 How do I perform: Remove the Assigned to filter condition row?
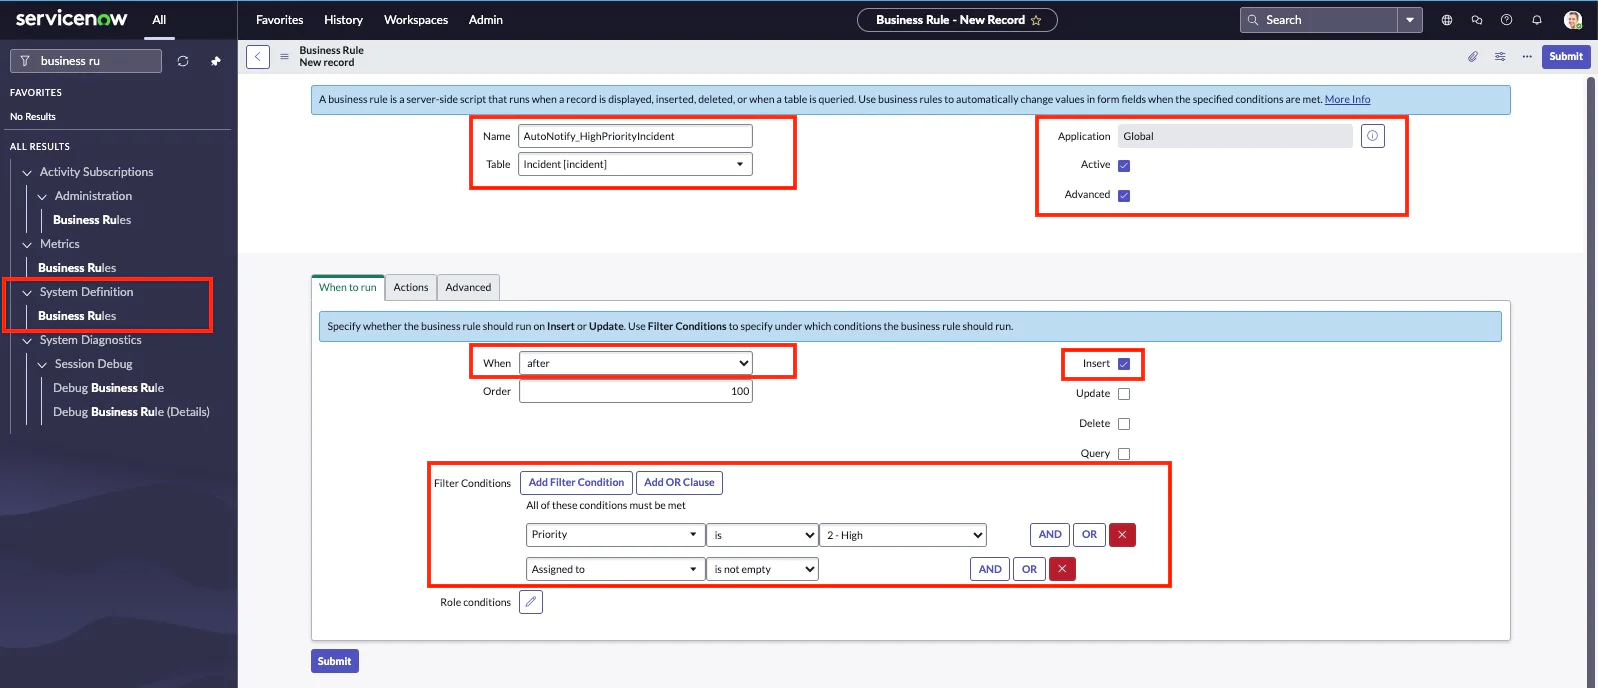point(1062,569)
